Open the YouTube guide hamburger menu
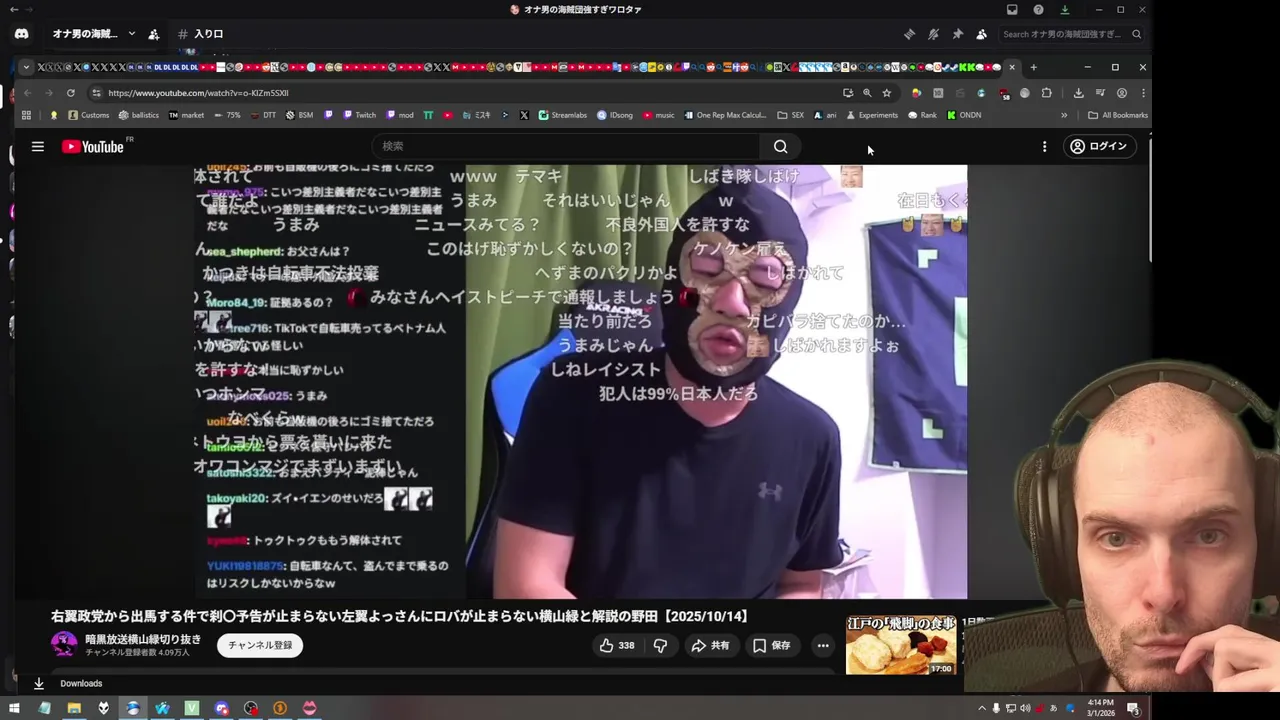1280x720 pixels. pyautogui.click(x=37, y=146)
